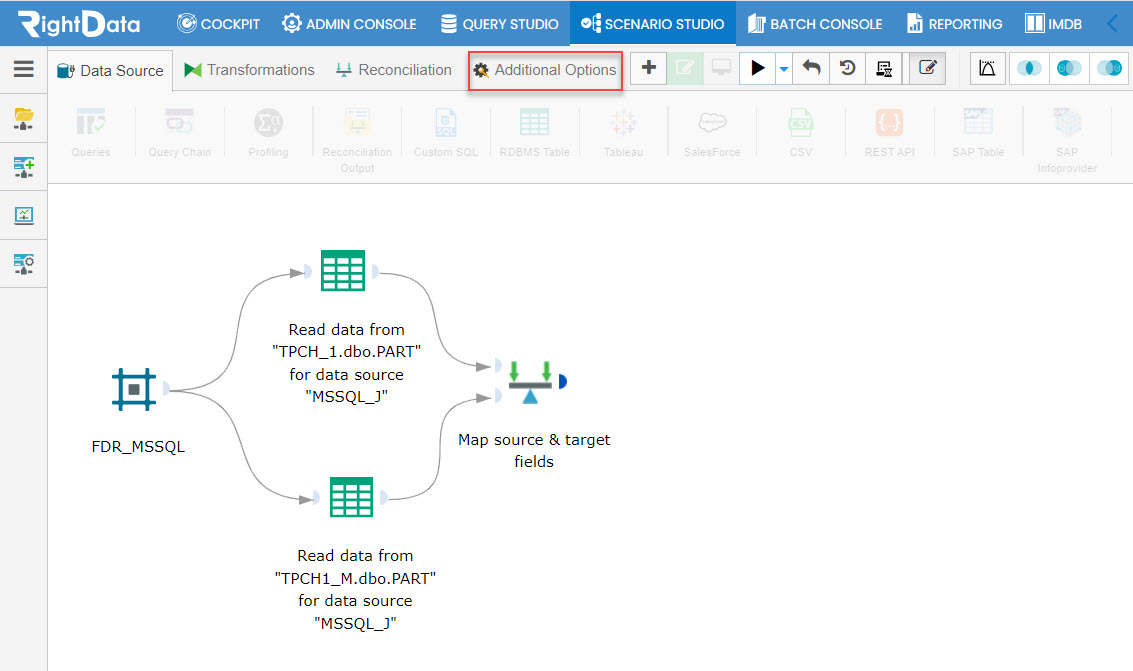1133x671 pixels.
Task: Click the open folder sidebar icon
Action: coord(24,118)
